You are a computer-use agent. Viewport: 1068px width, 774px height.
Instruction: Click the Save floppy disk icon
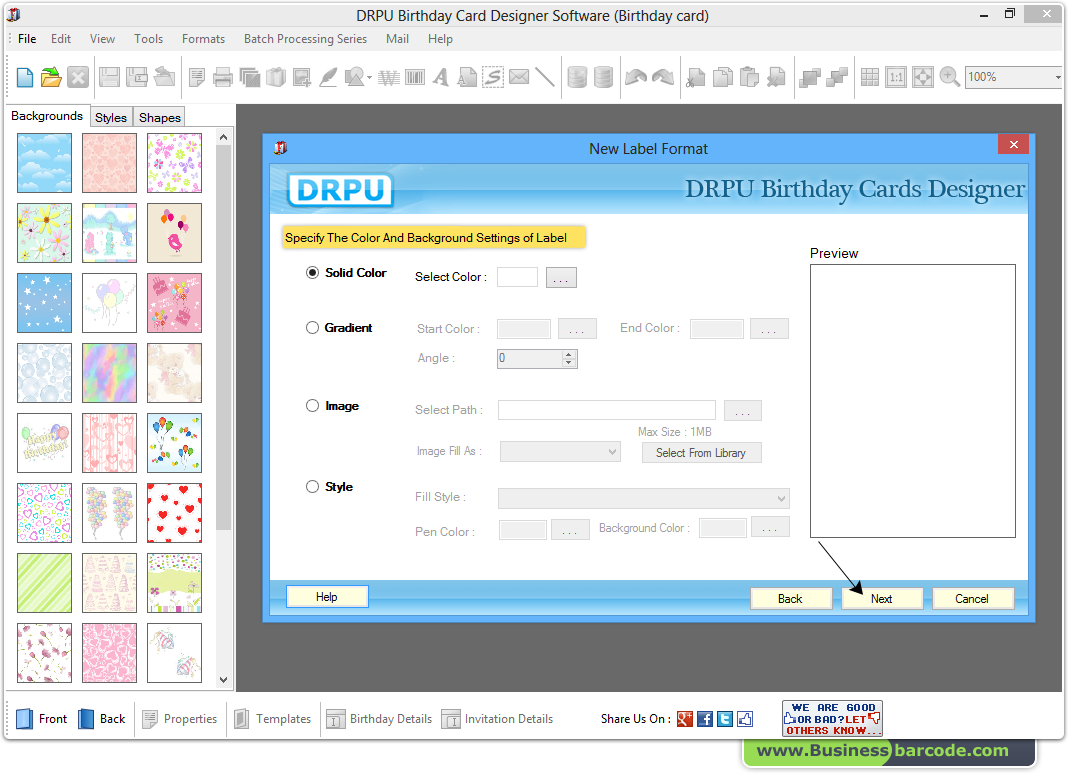pos(109,77)
